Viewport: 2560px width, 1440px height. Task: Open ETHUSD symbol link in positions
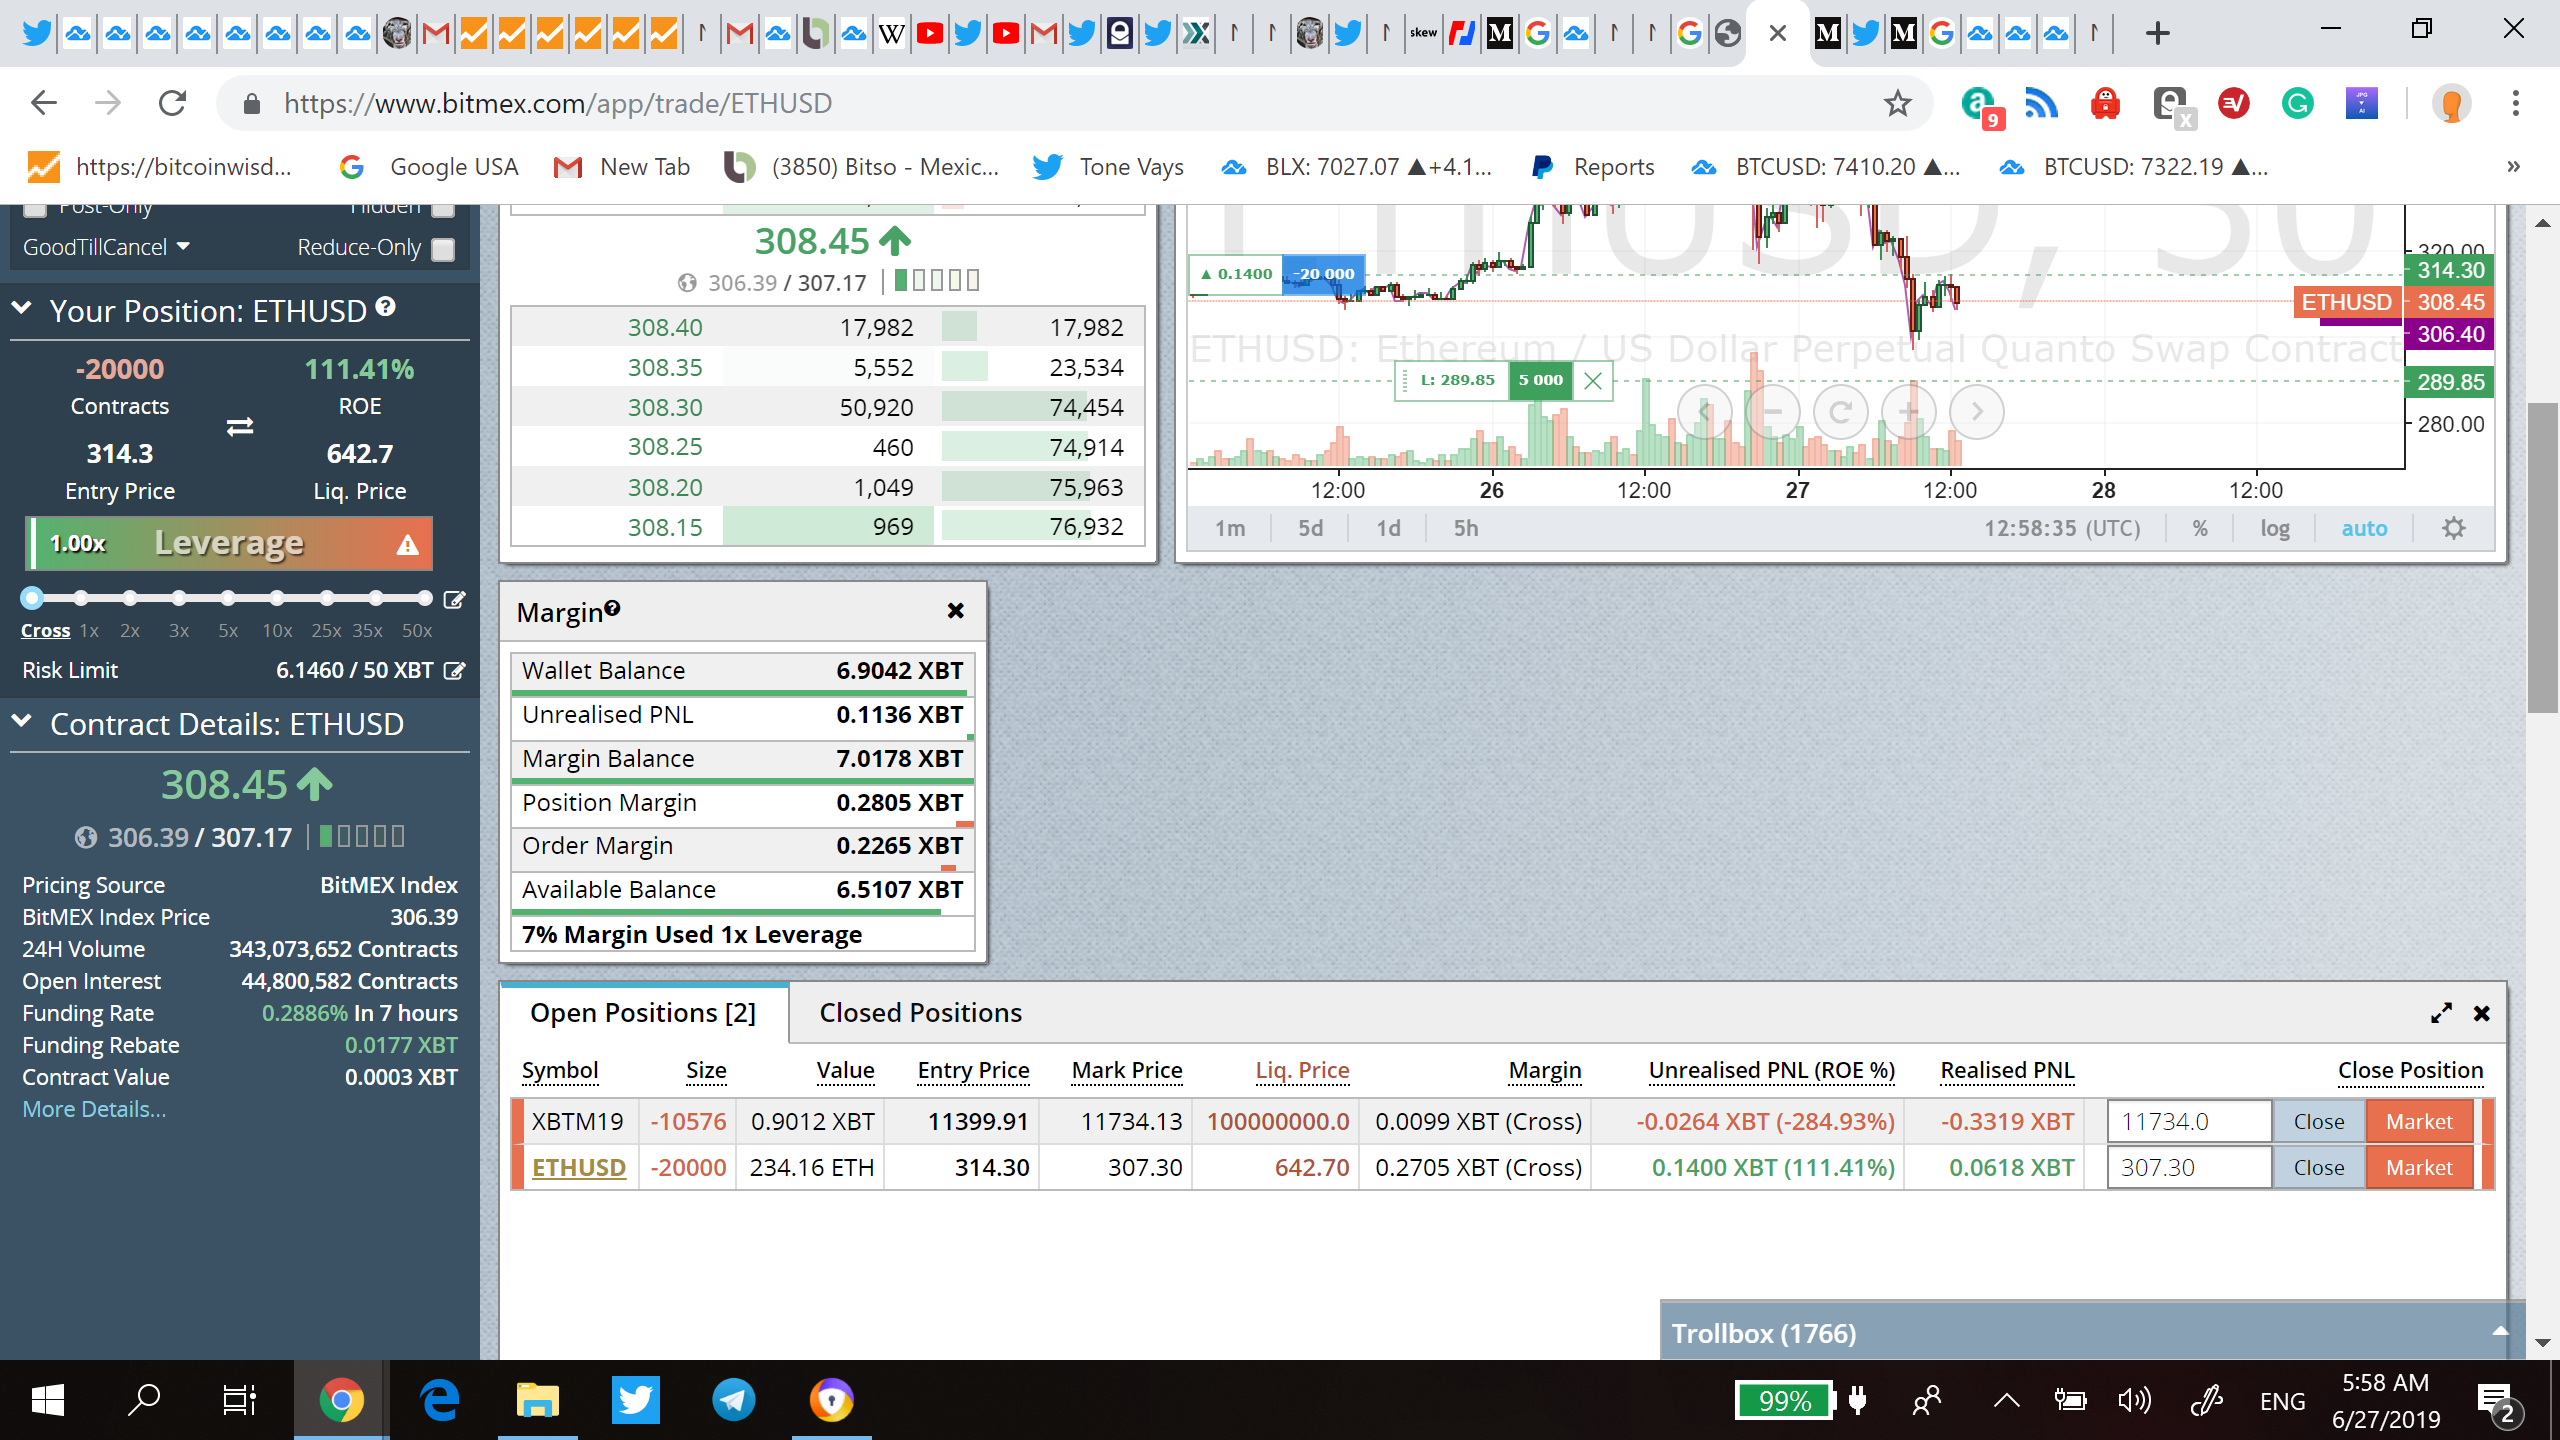(579, 1168)
